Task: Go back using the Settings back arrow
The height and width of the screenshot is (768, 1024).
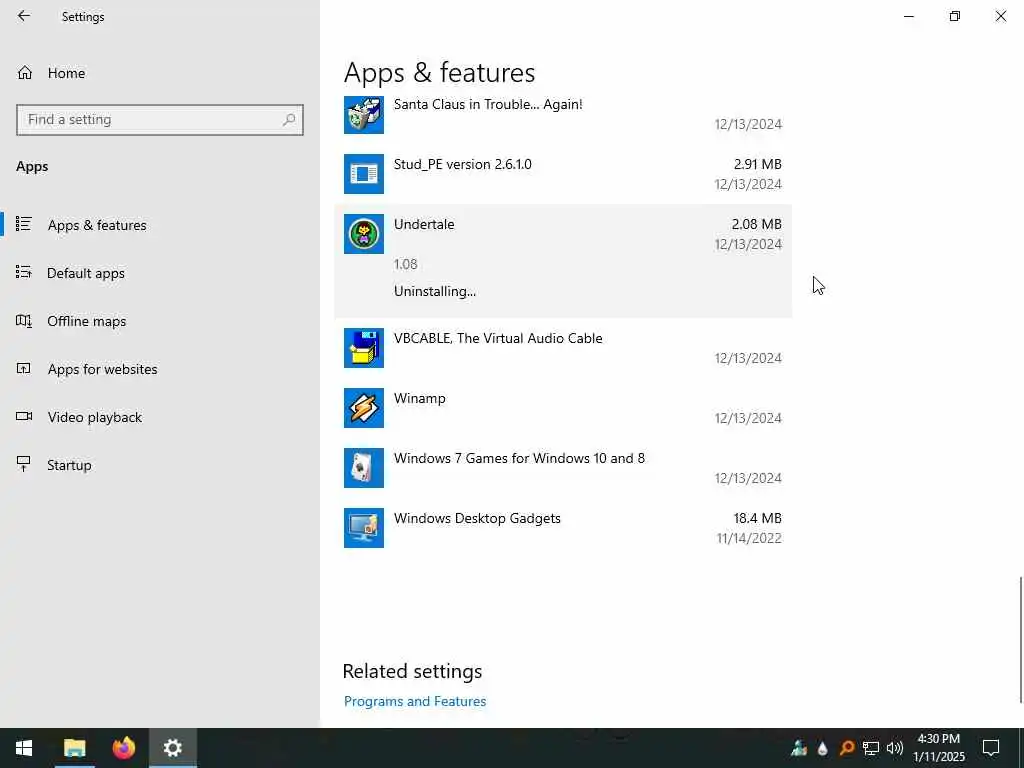Action: (24, 16)
